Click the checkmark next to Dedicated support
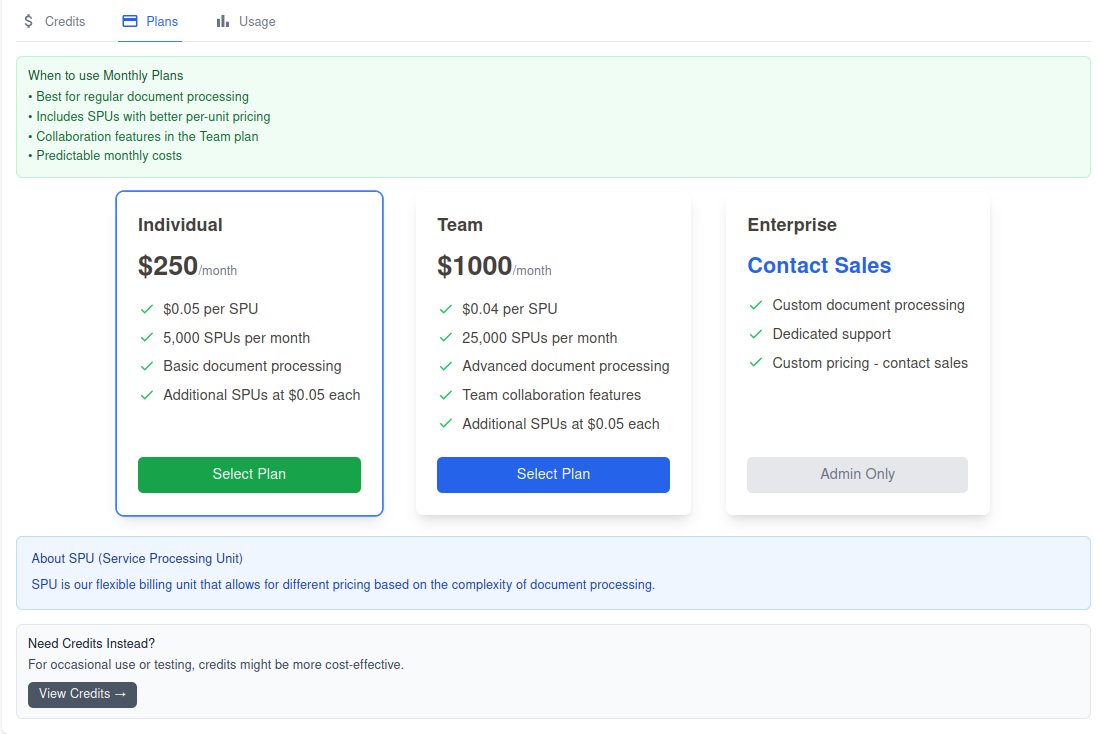Screen dimensions: 1099x734 [x=756, y=333]
